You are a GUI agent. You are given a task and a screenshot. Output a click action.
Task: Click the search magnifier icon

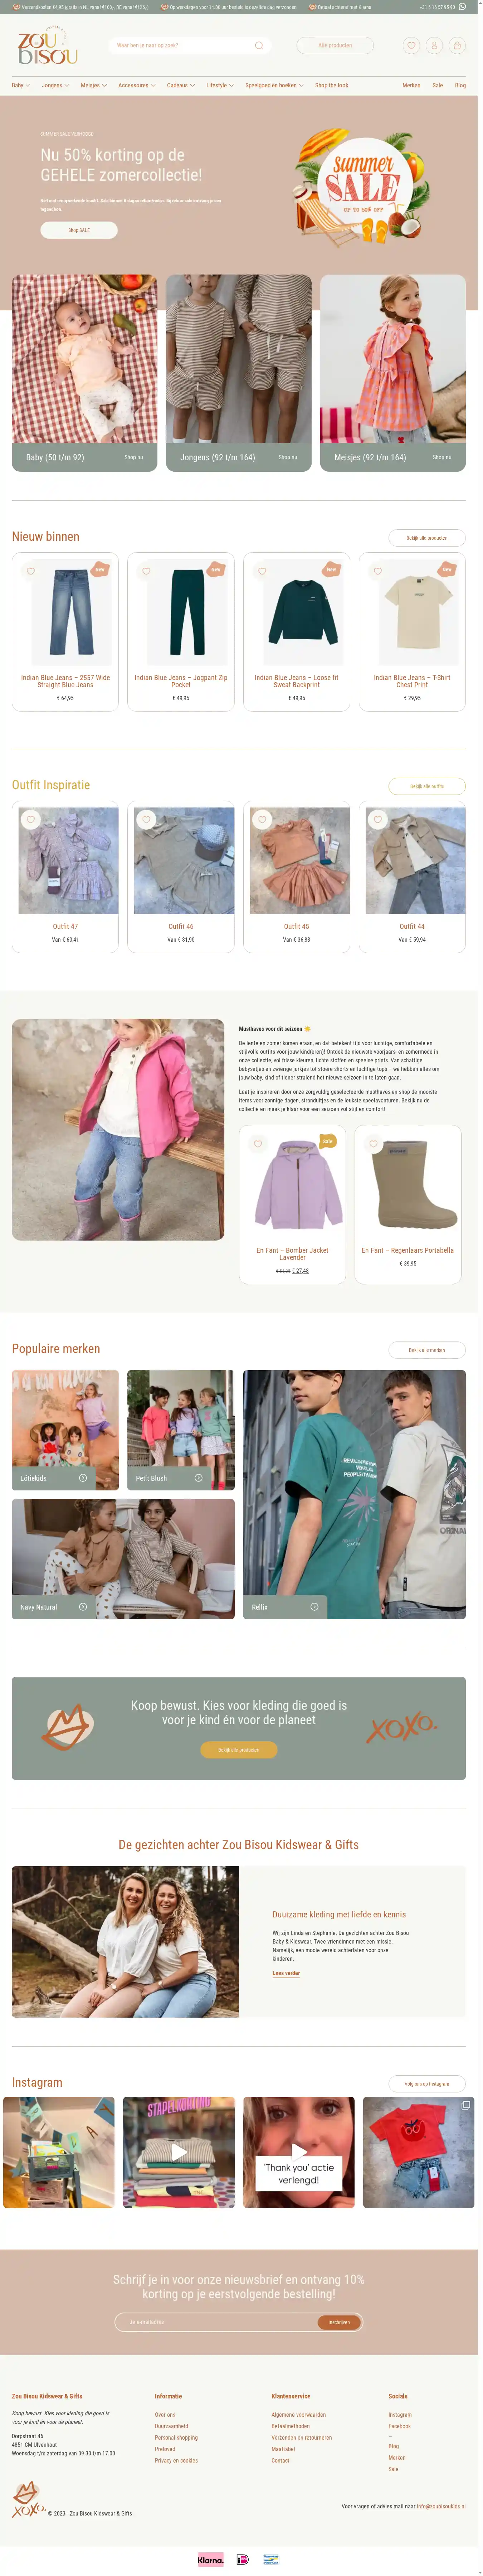pyautogui.click(x=259, y=45)
